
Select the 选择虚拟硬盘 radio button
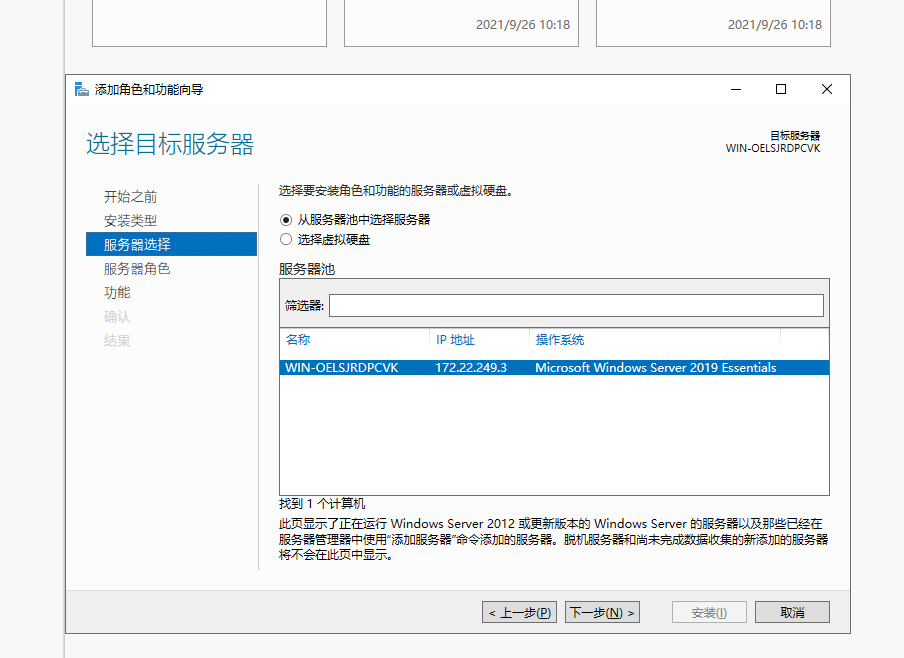tap(288, 239)
